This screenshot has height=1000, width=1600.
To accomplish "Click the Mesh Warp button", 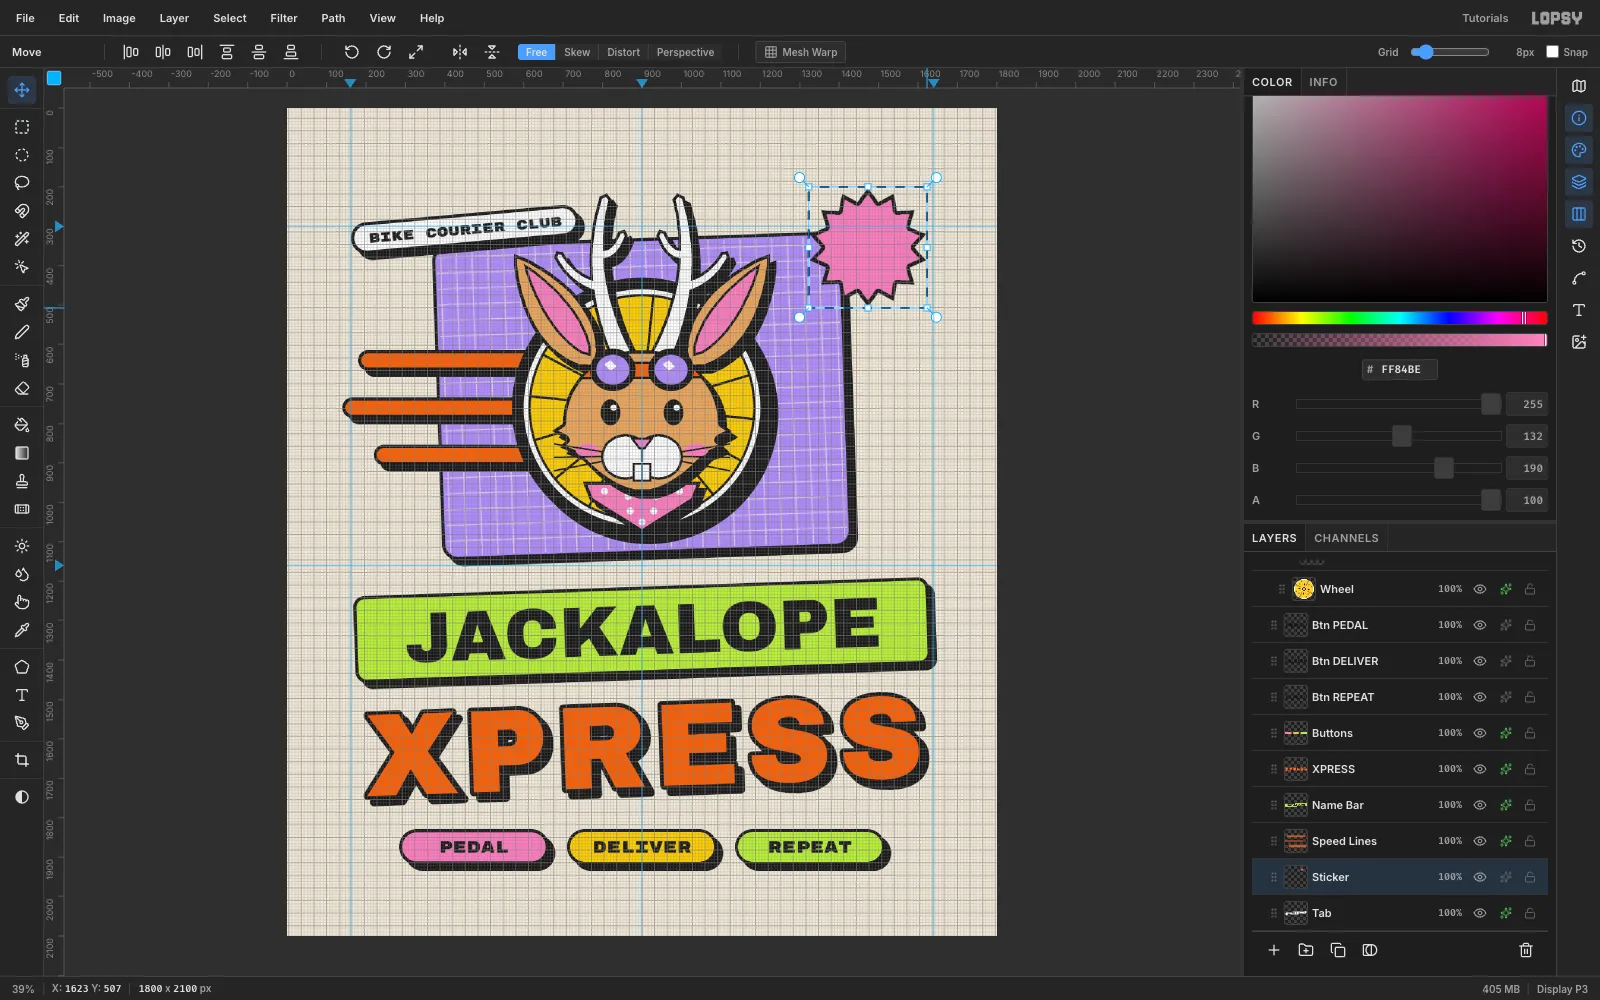I will pyautogui.click(x=800, y=52).
